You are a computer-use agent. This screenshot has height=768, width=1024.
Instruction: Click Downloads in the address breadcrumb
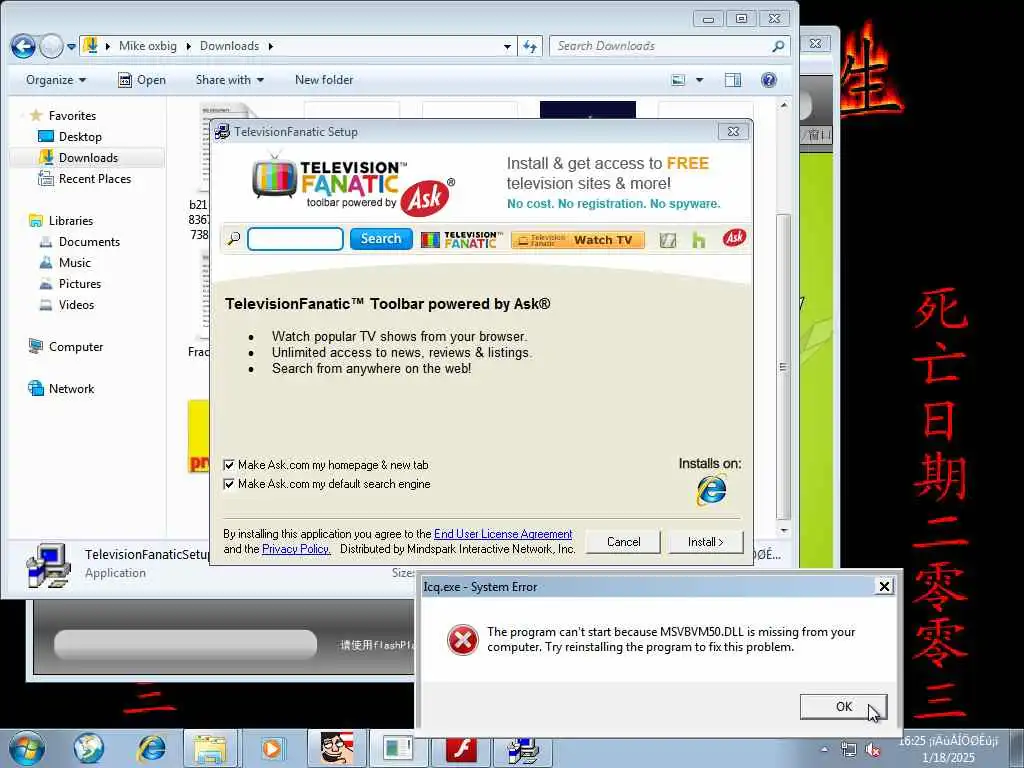tap(229, 46)
